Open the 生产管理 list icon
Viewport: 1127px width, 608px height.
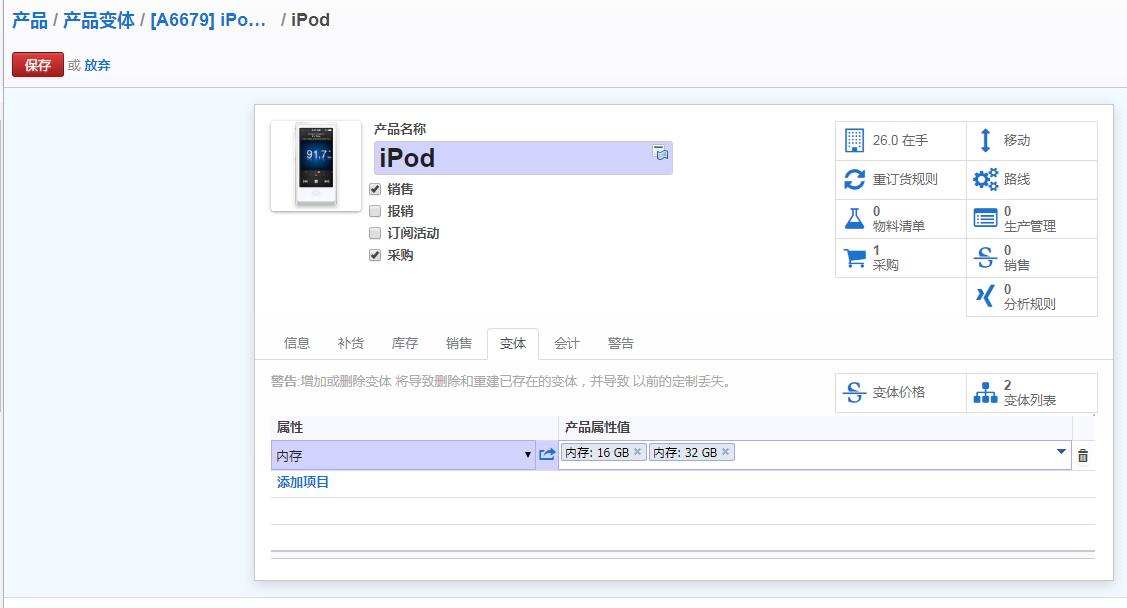point(985,218)
